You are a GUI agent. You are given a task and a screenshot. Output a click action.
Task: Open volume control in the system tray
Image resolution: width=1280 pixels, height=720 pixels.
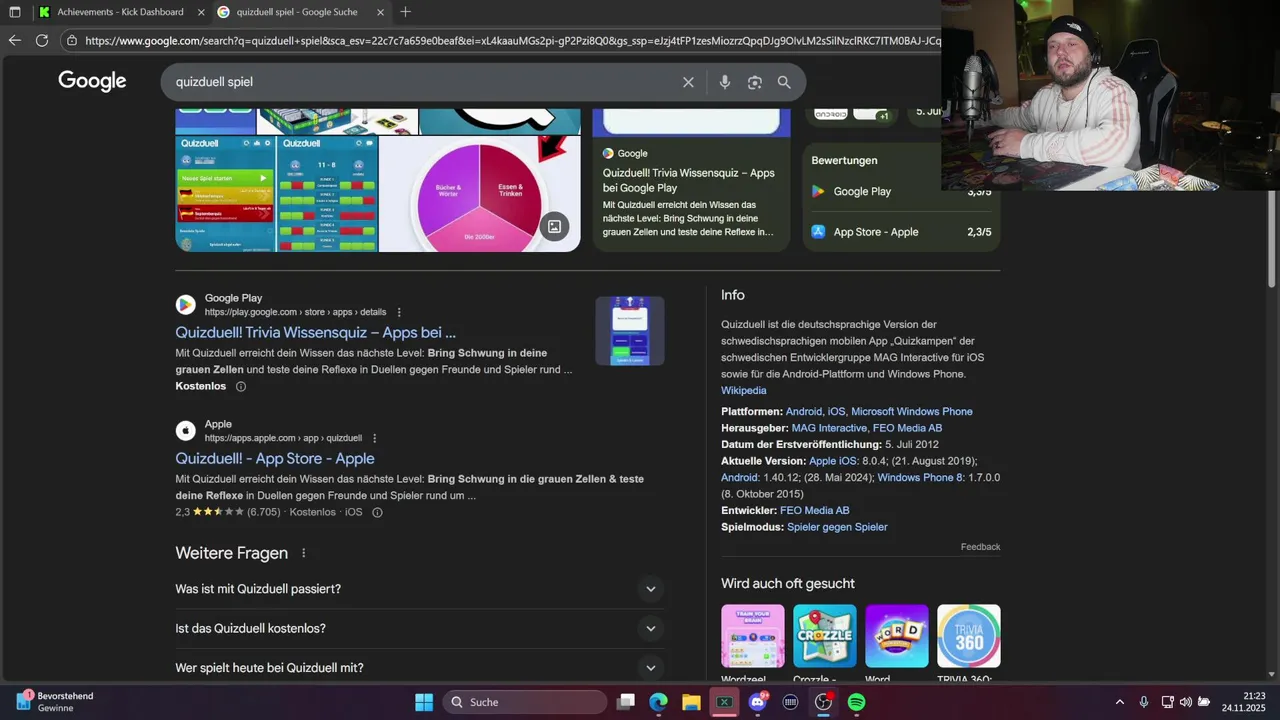coord(1186,702)
